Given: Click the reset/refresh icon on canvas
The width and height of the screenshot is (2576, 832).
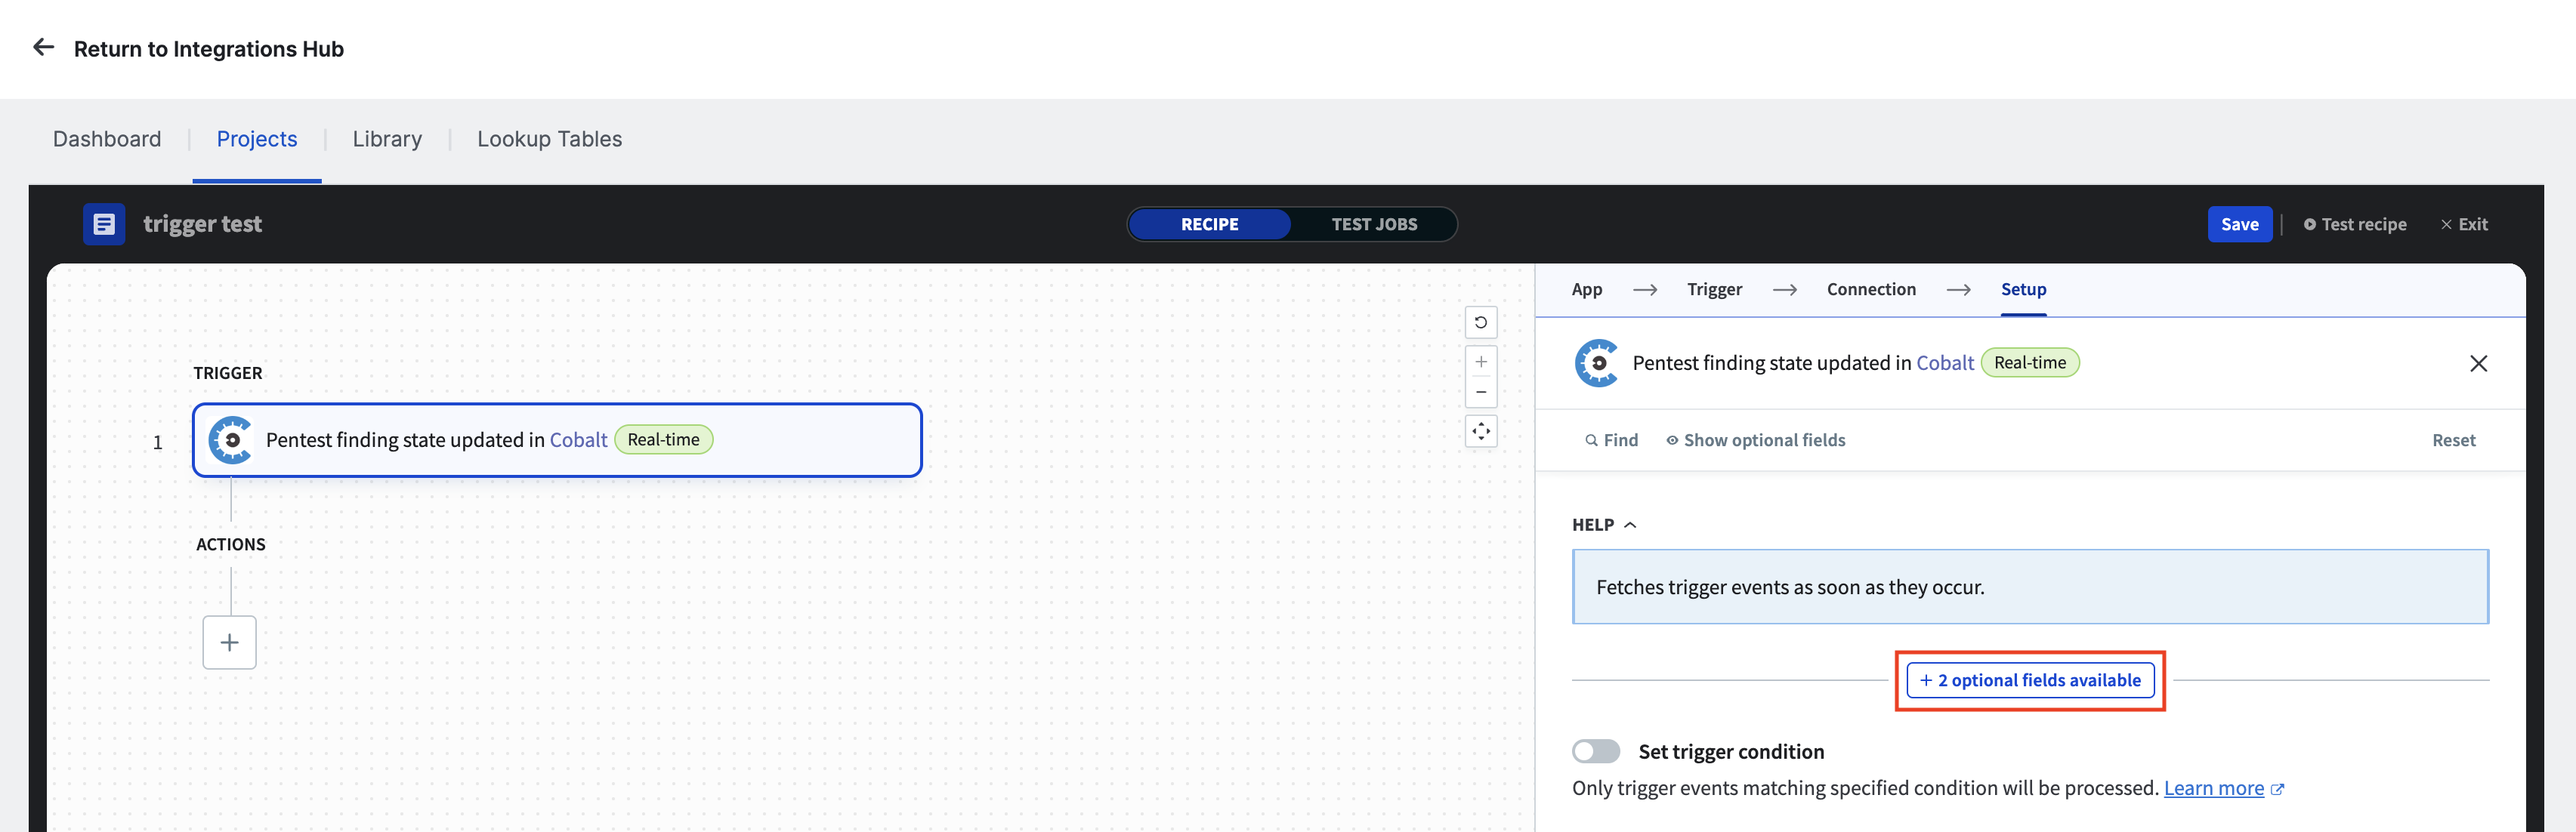Looking at the screenshot, I should click(x=1477, y=325).
